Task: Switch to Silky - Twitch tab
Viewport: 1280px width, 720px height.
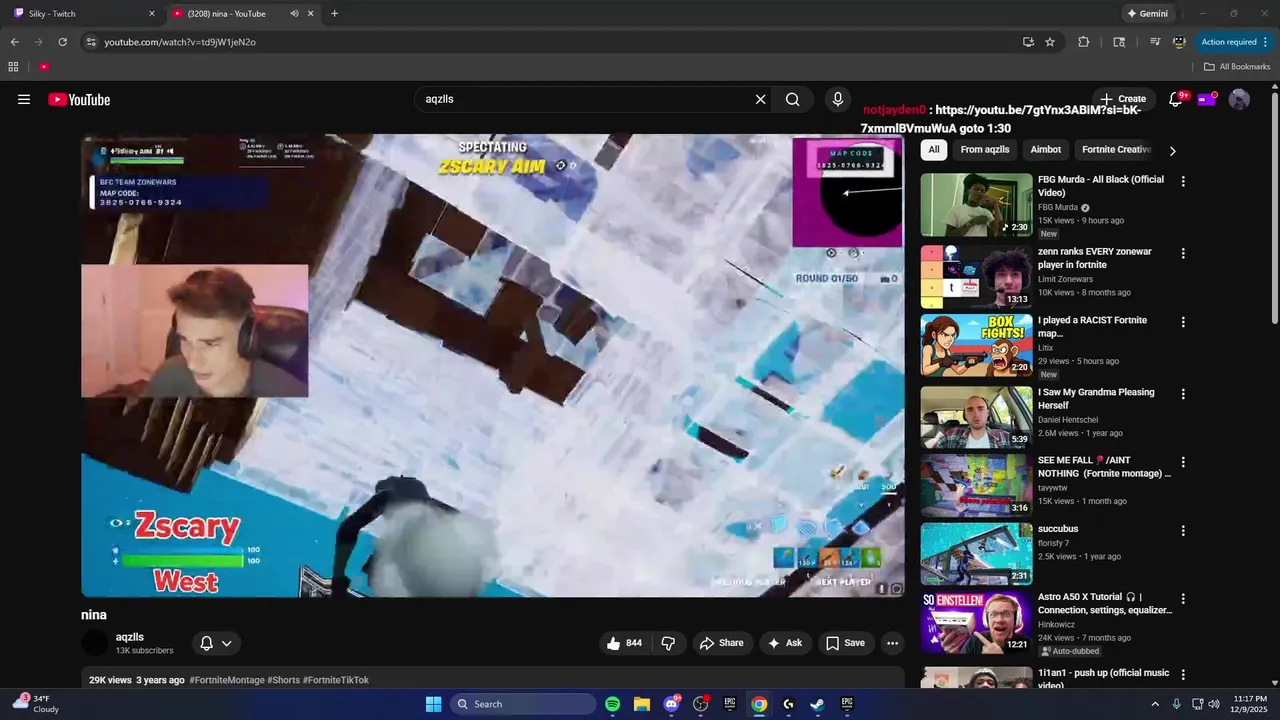Action: (84, 14)
